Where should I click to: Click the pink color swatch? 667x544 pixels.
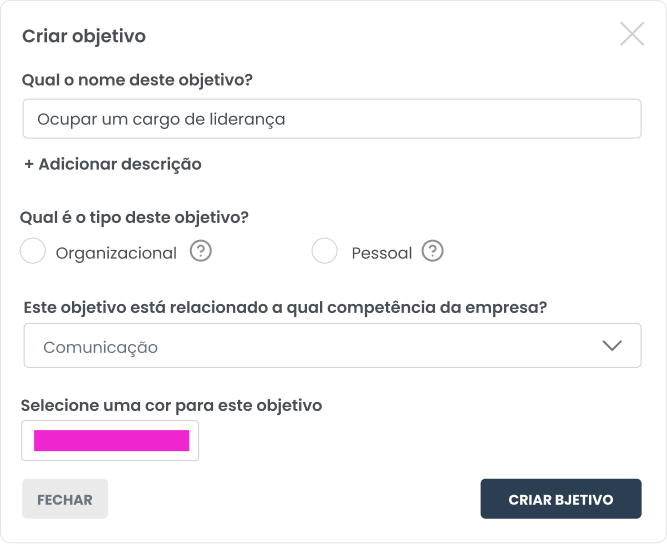click(111, 440)
